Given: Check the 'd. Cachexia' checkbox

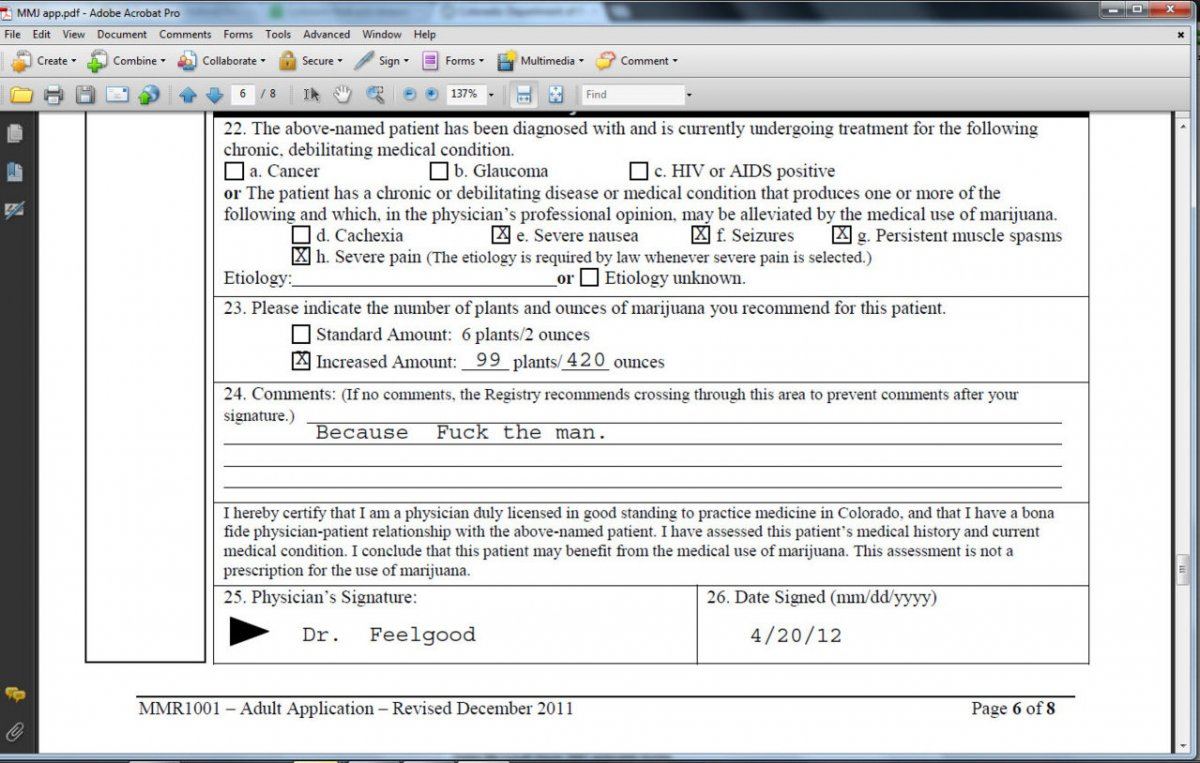Looking at the screenshot, I should click(300, 235).
